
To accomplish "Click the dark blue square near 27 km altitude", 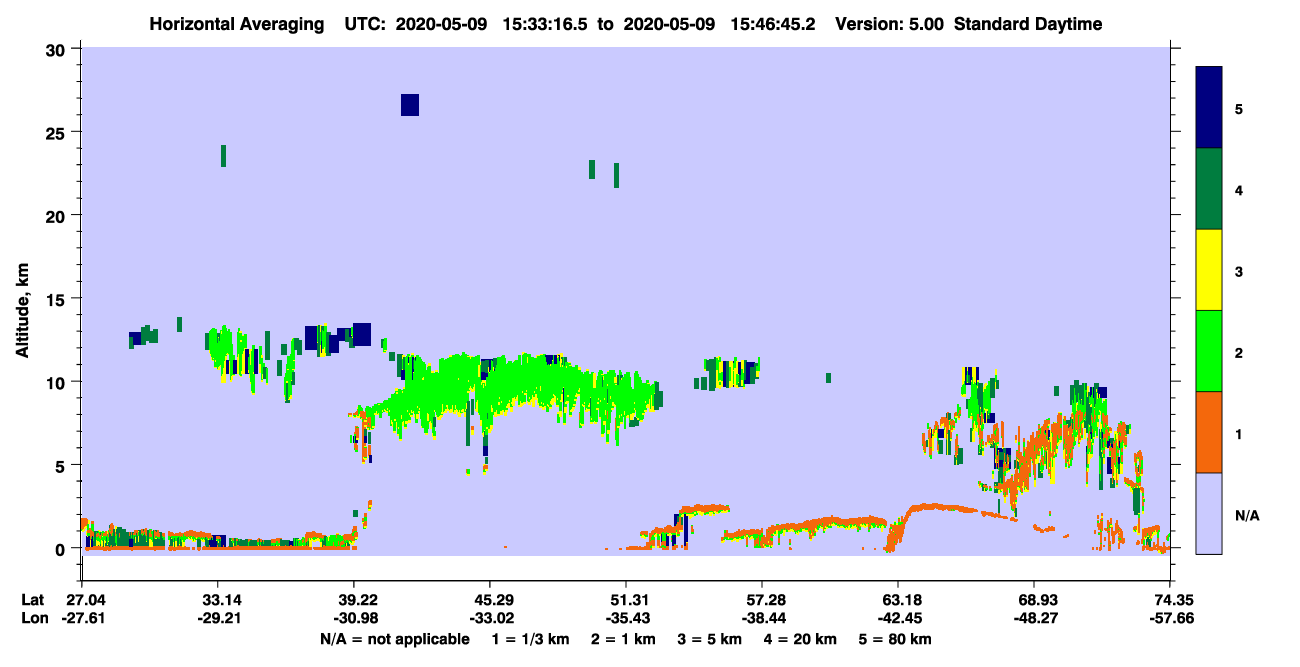I will [410, 105].
